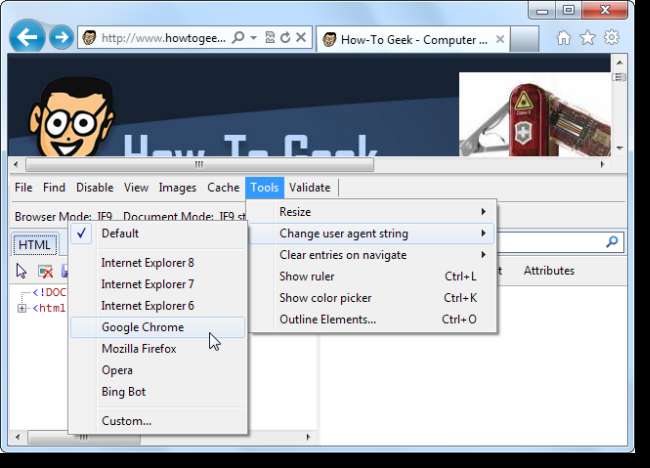
Task: Open Favorites star icon
Action: (x=587, y=38)
